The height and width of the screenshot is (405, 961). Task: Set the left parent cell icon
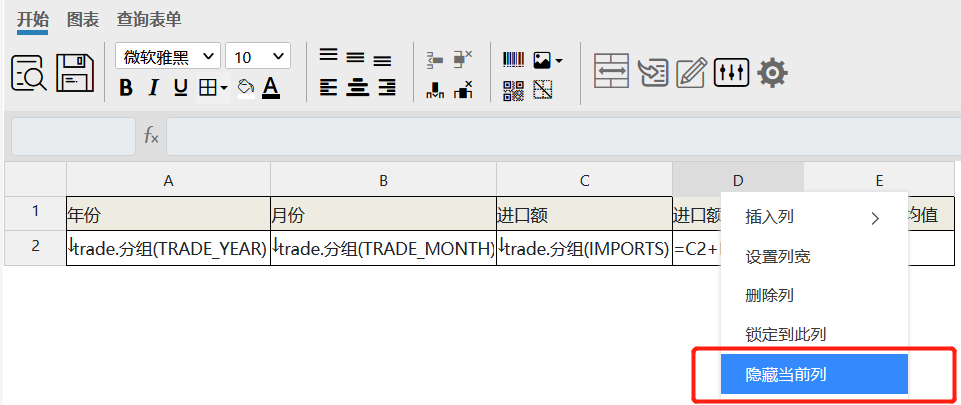pyautogui.click(x=435, y=59)
